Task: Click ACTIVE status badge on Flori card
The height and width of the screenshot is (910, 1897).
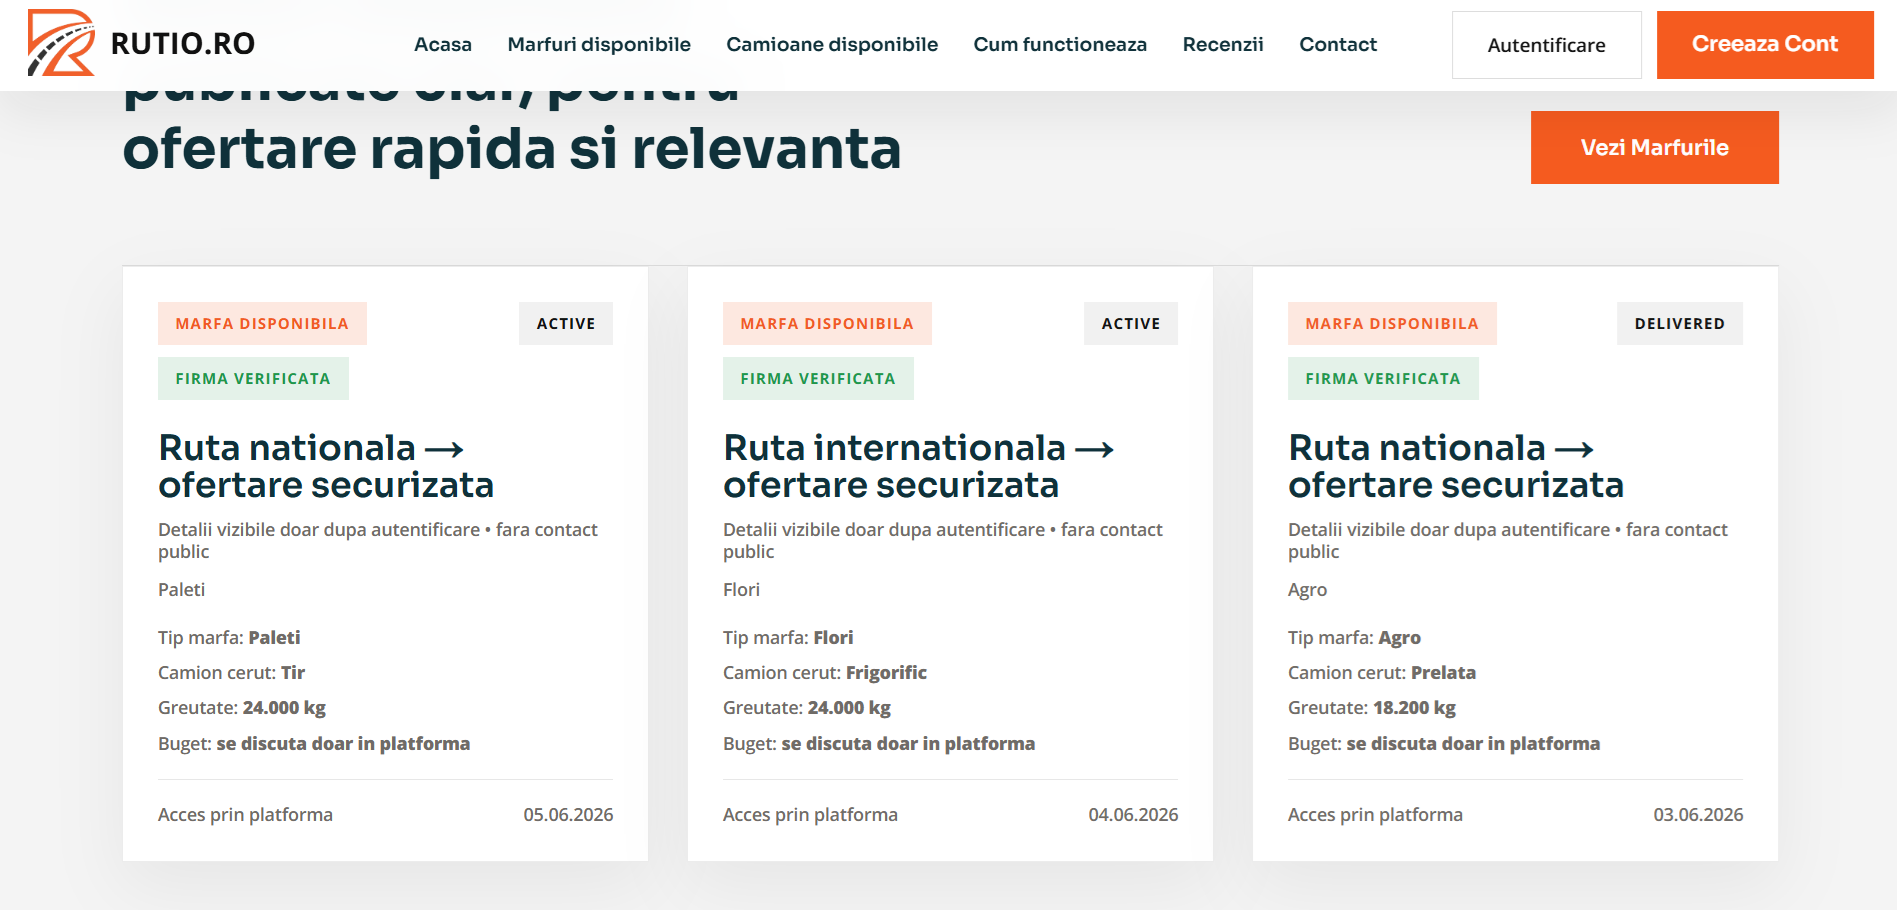Action: [1131, 323]
